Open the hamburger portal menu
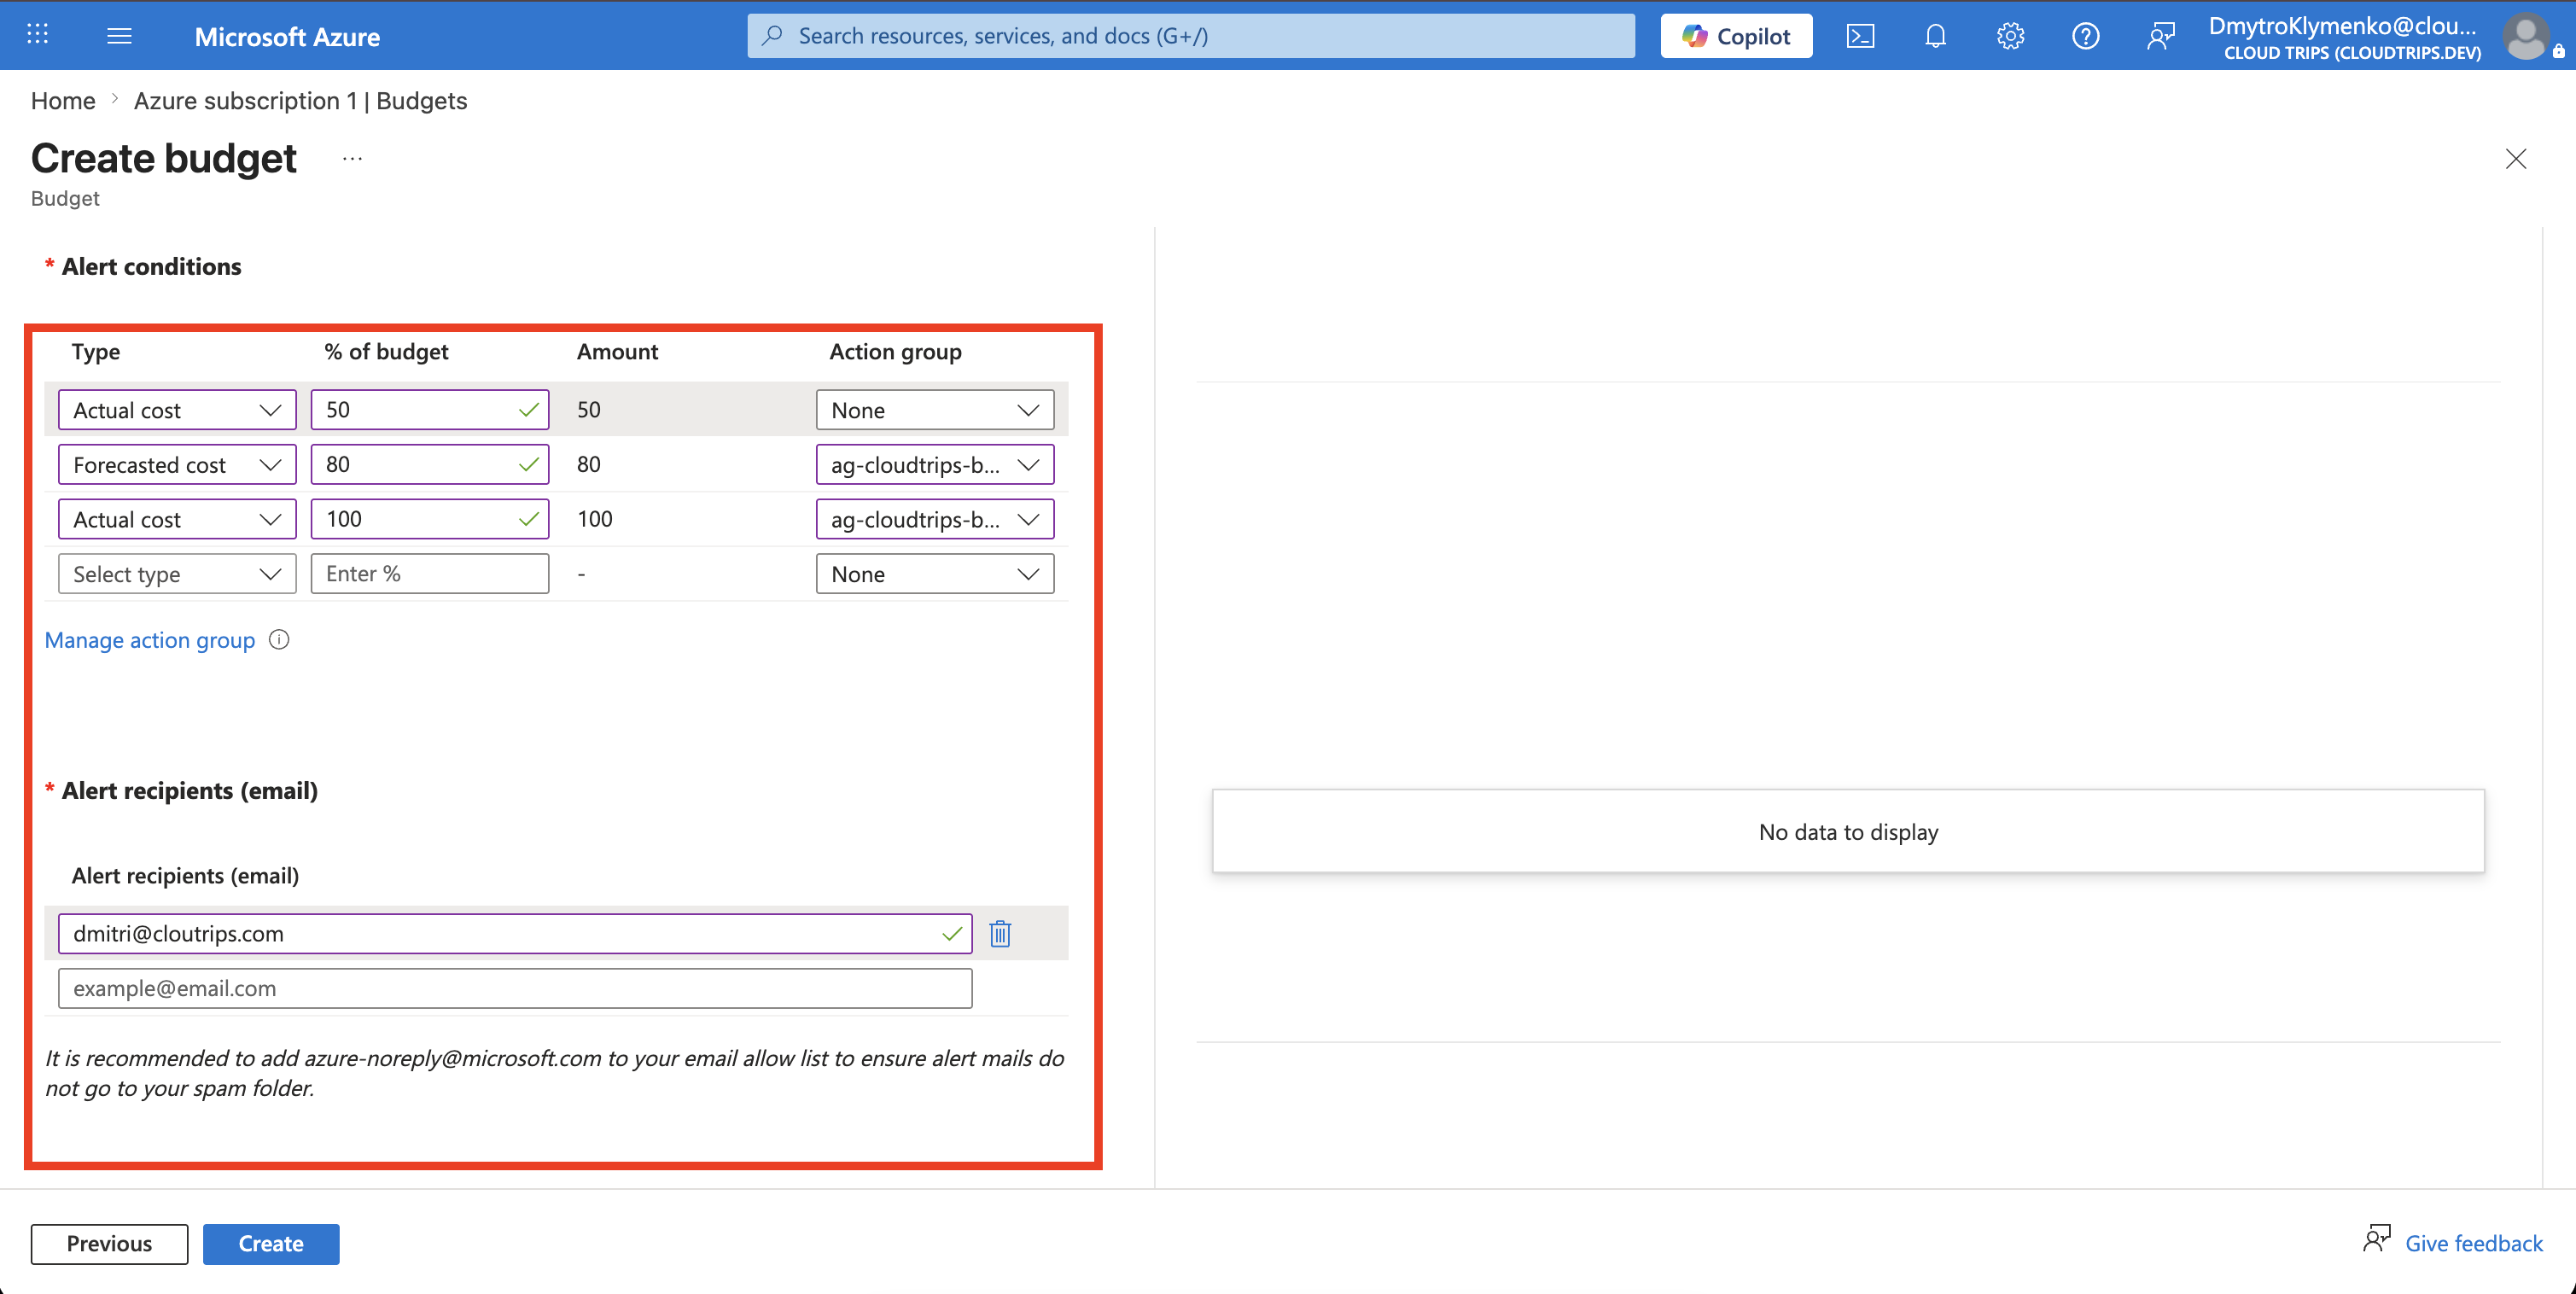Viewport: 2576px width, 1294px height. click(119, 36)
